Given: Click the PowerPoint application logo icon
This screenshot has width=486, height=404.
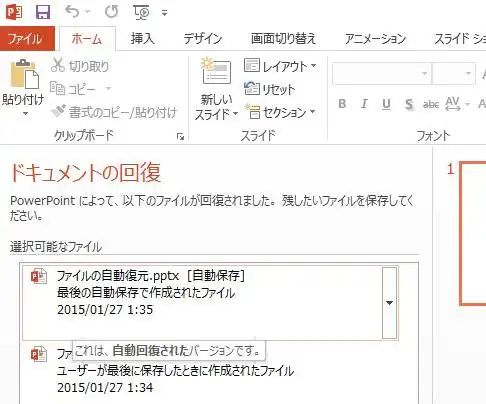Looking at the screenshot, I should click(14, 12).
